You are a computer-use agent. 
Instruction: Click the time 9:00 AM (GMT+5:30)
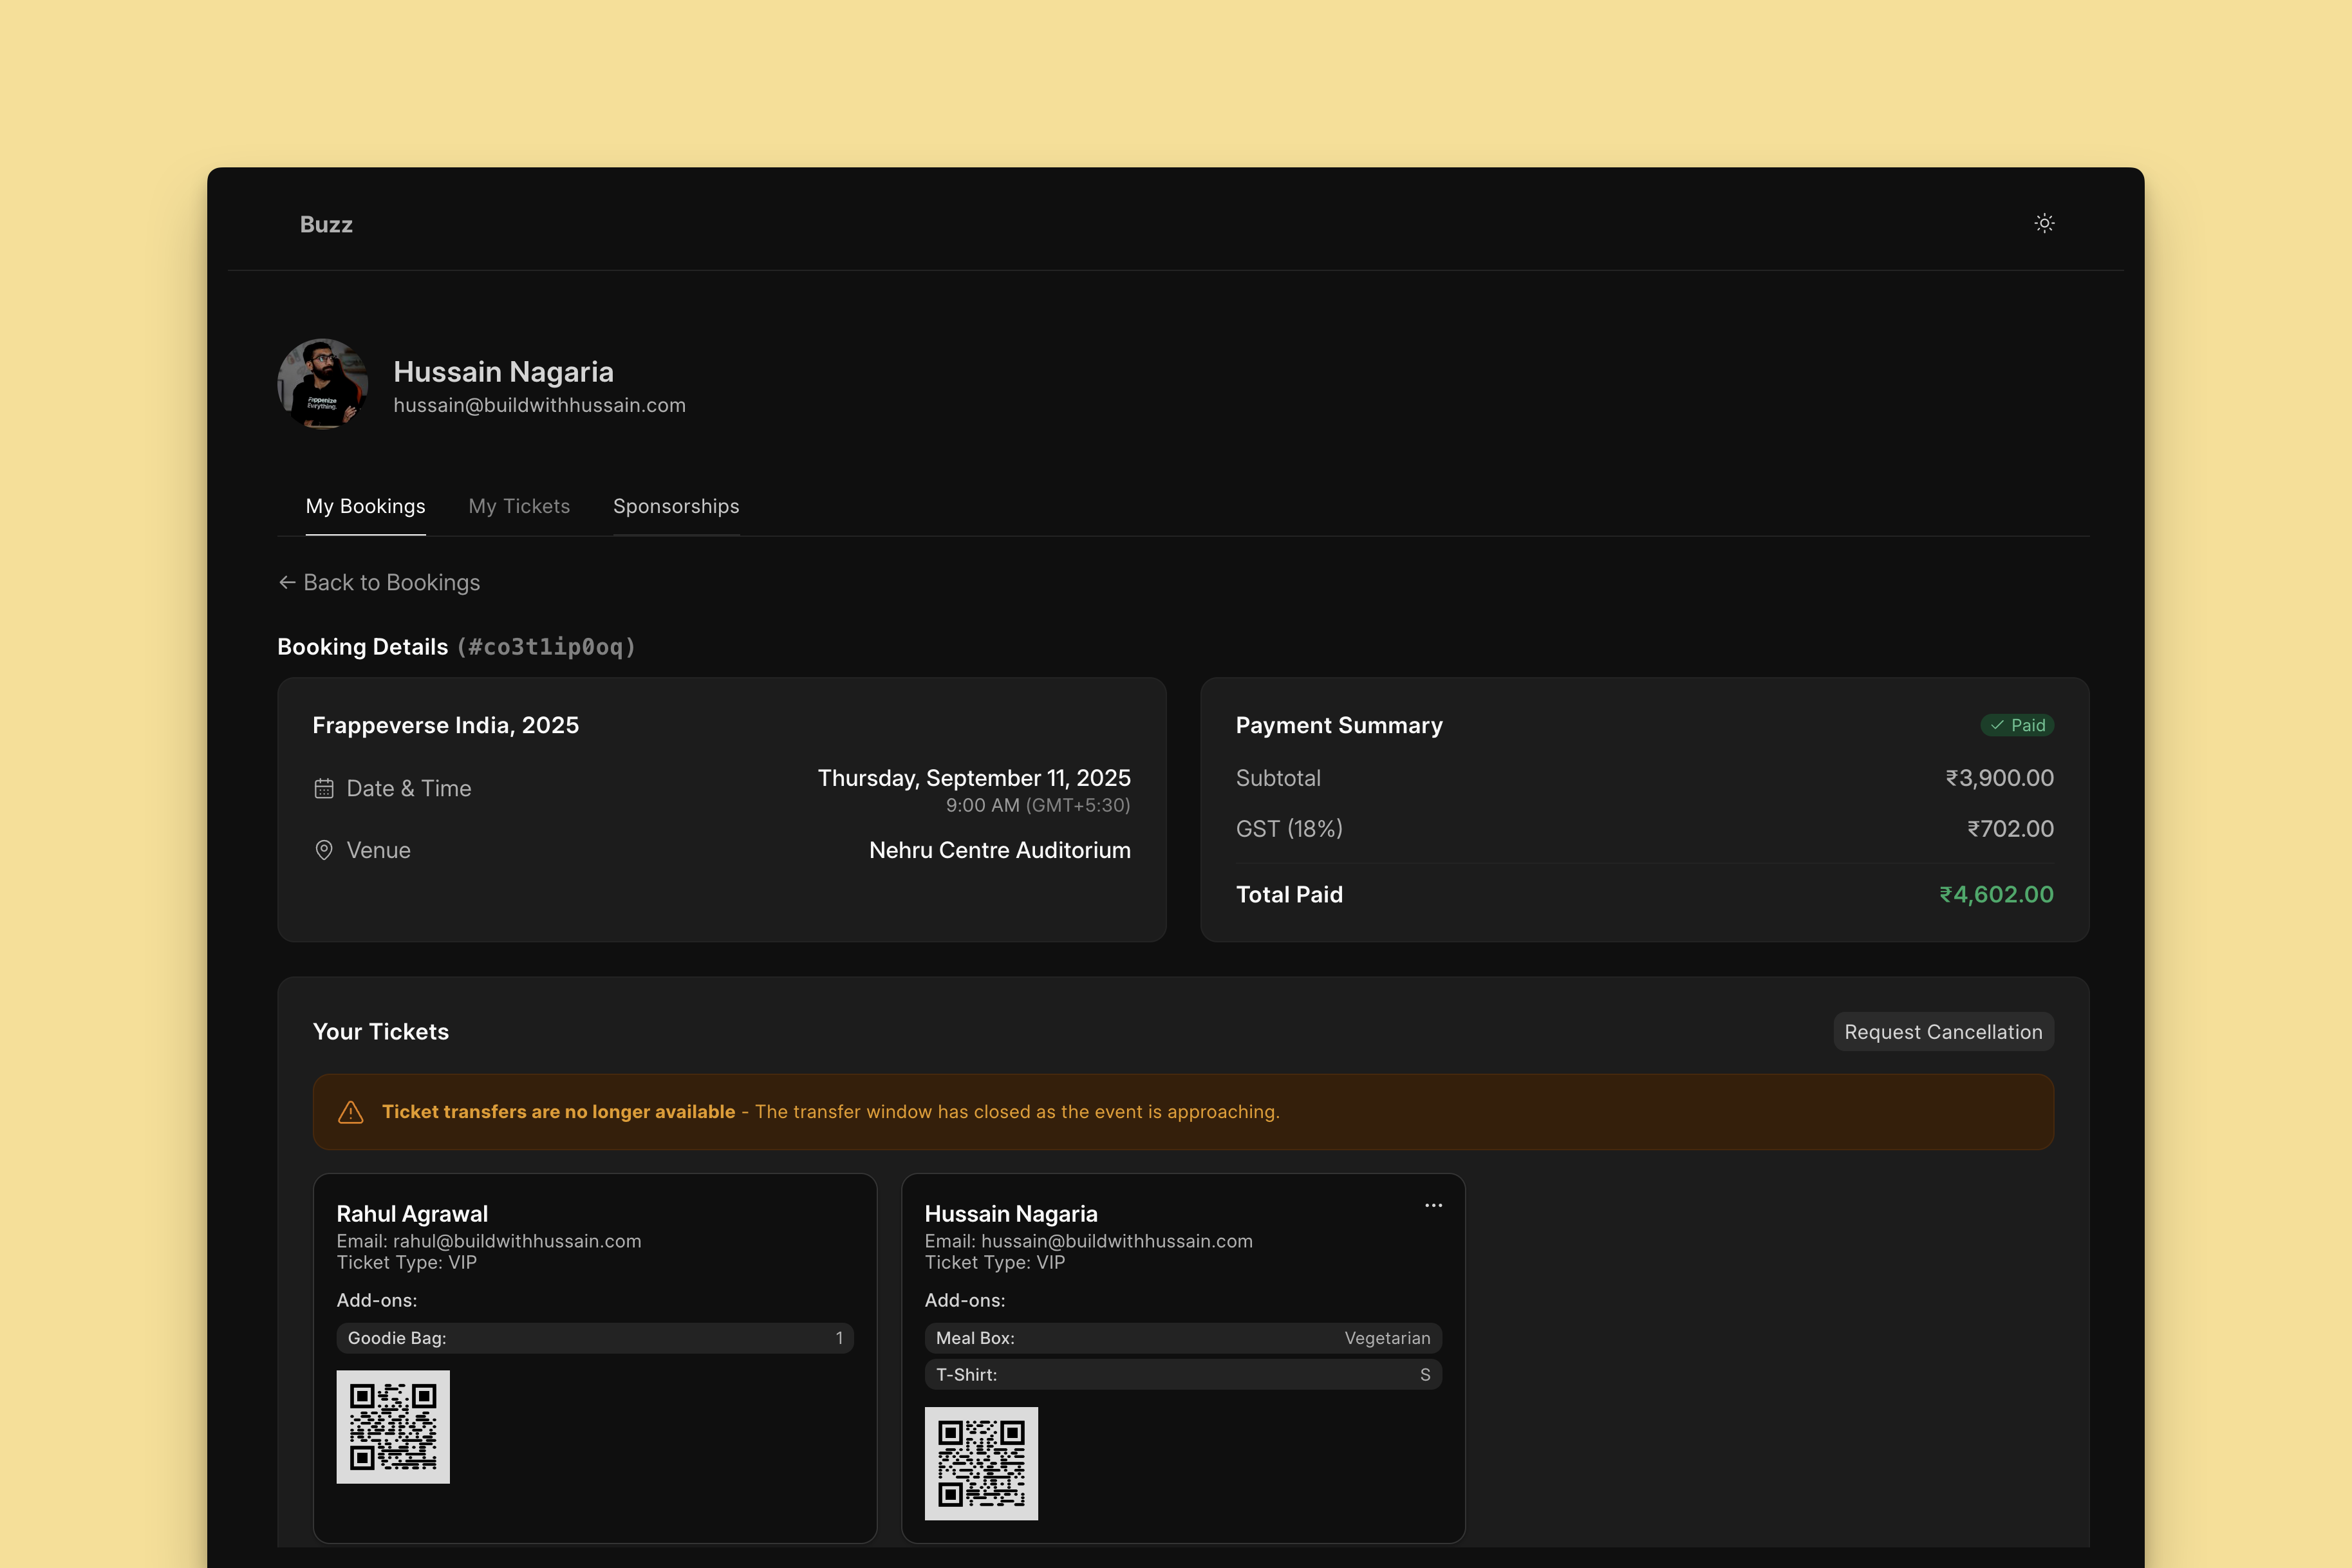(1038, 805)
